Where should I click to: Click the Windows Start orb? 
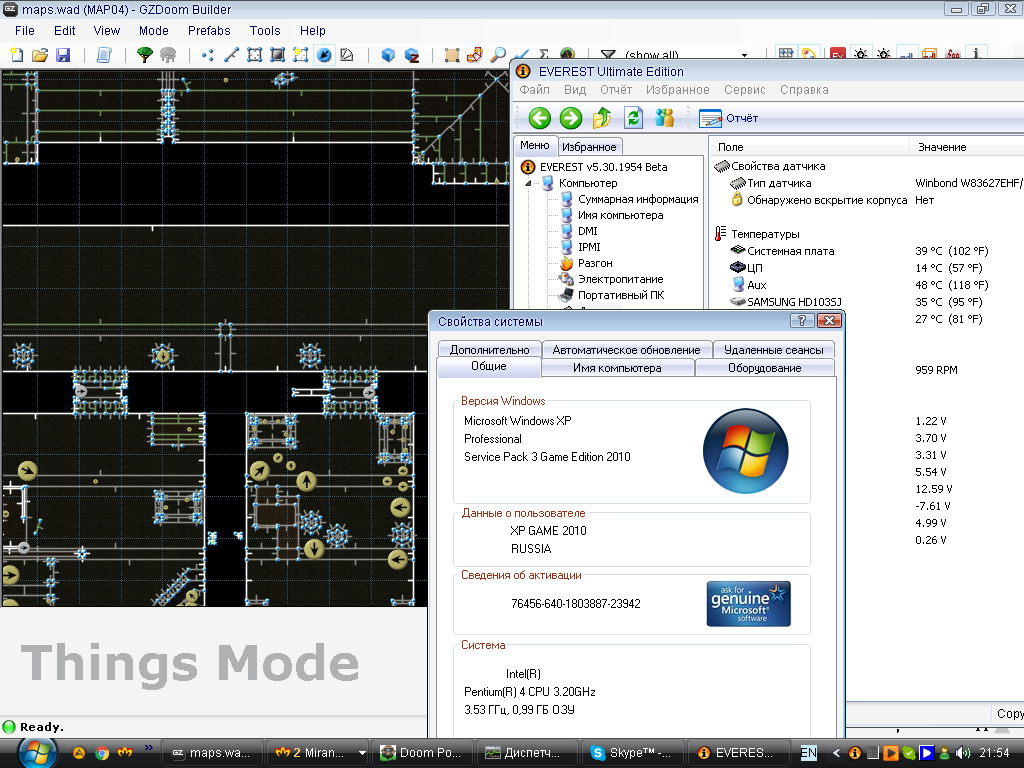point(37,753)
